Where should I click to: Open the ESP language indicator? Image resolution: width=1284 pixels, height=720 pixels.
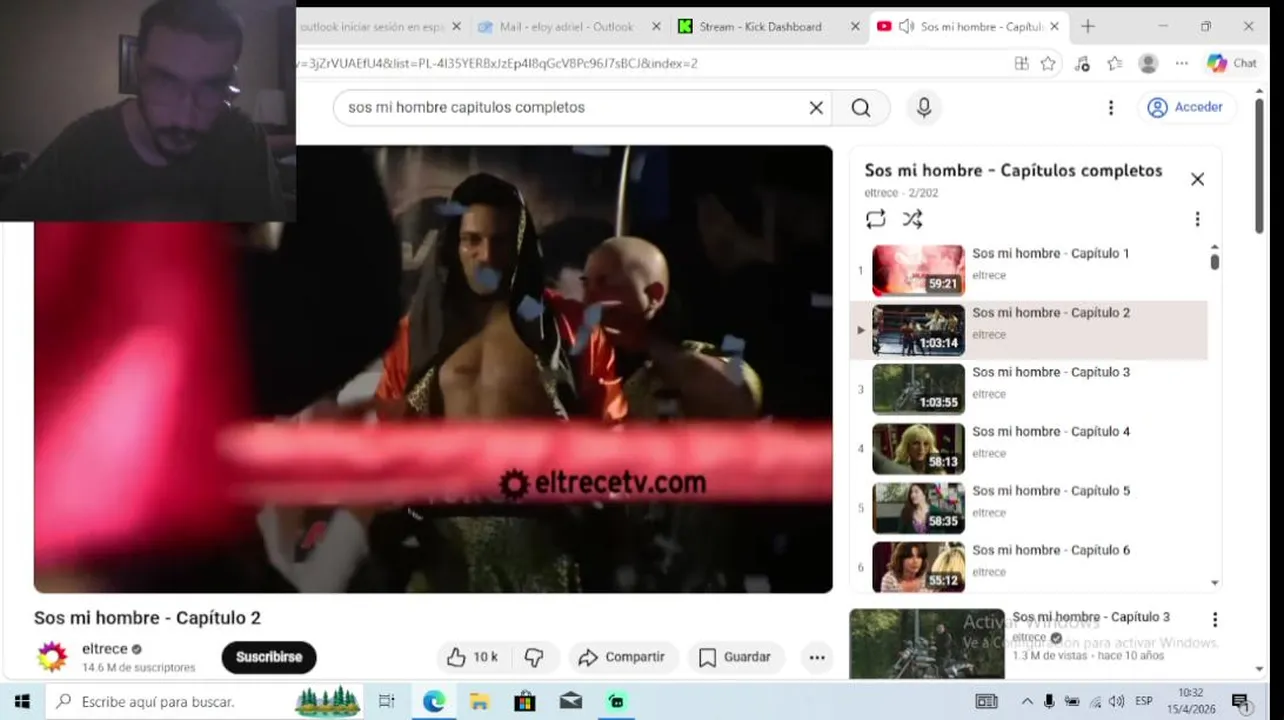click(1143, 702)
